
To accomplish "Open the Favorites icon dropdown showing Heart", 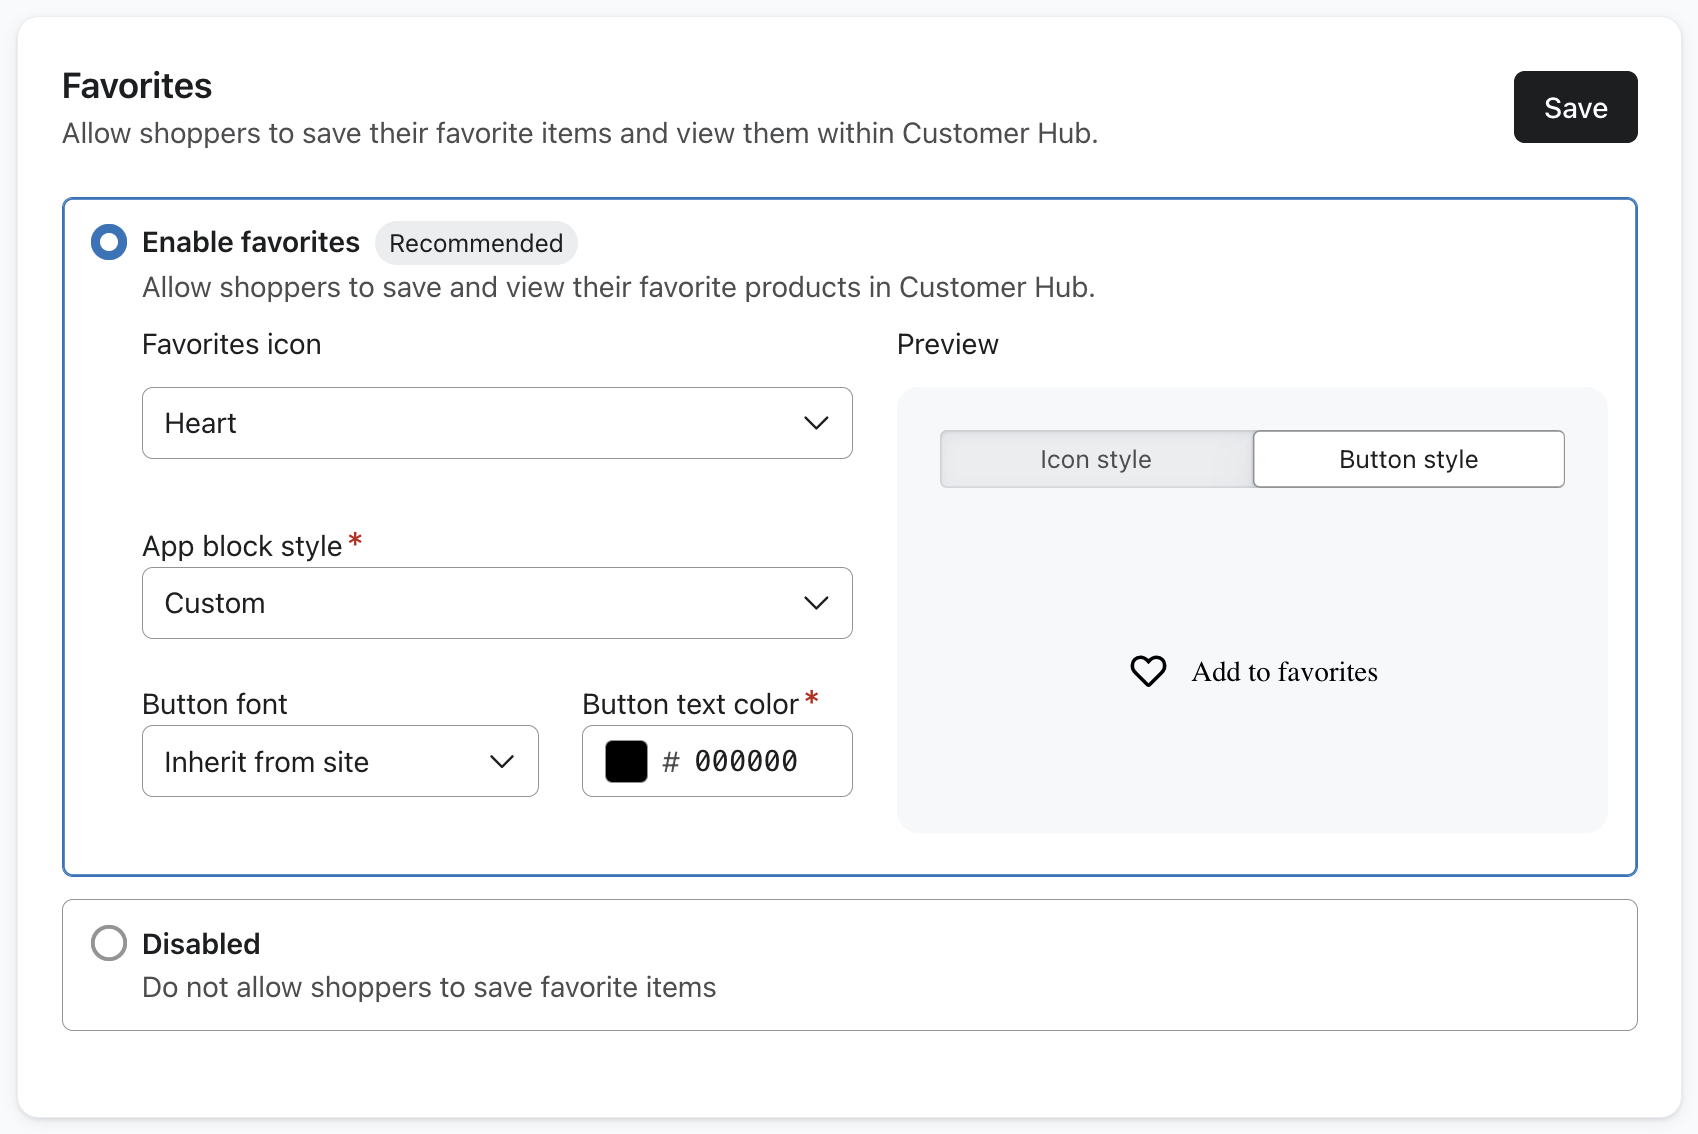I will (496, 423).
